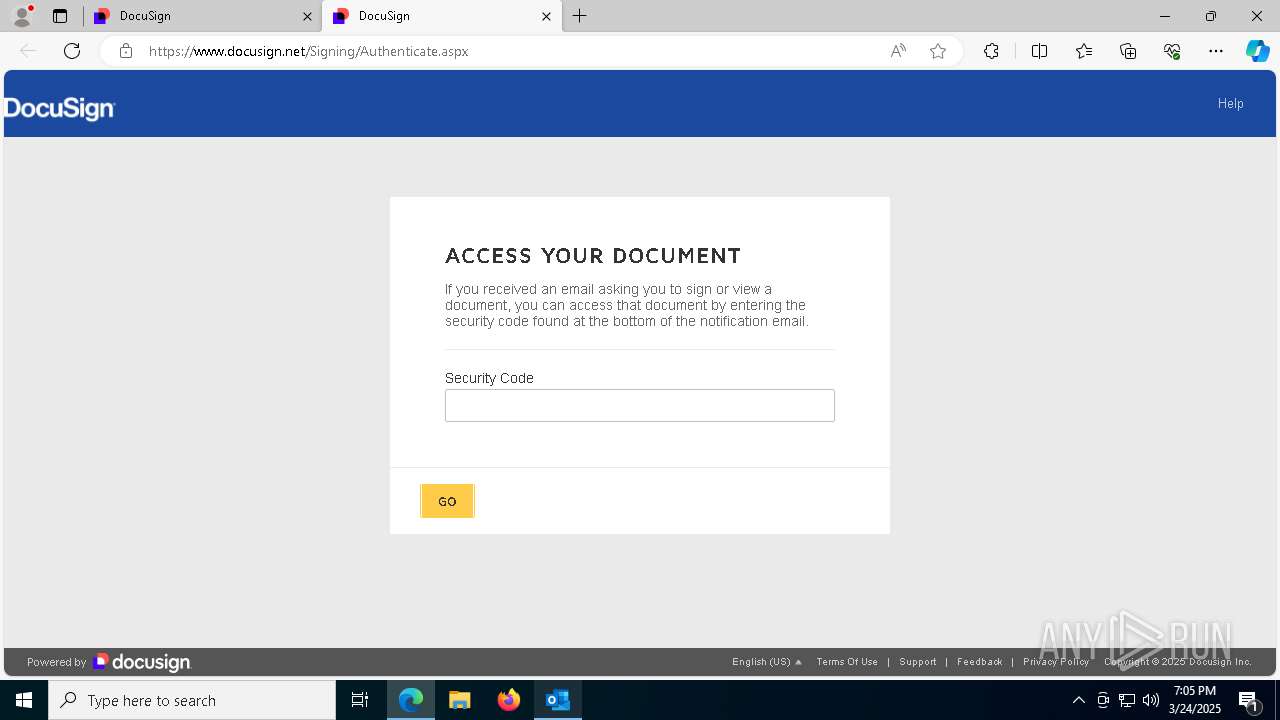Open the Privacy Policy link
This screenshot has height=720, width=1280.
tap(1056, 662)
